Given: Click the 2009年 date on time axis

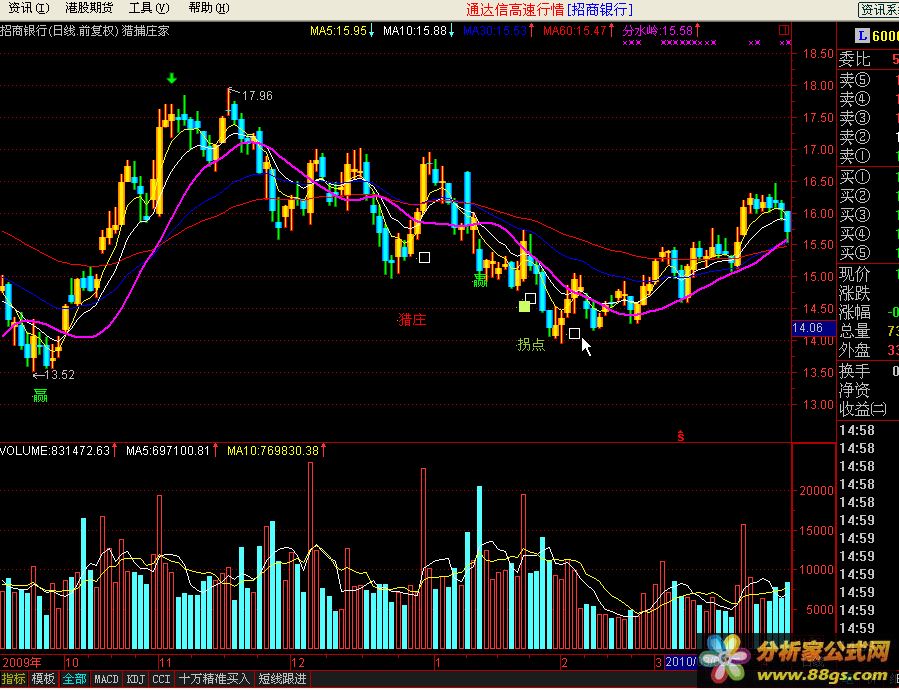Looking at the screenshot, I should click(21, 662).
